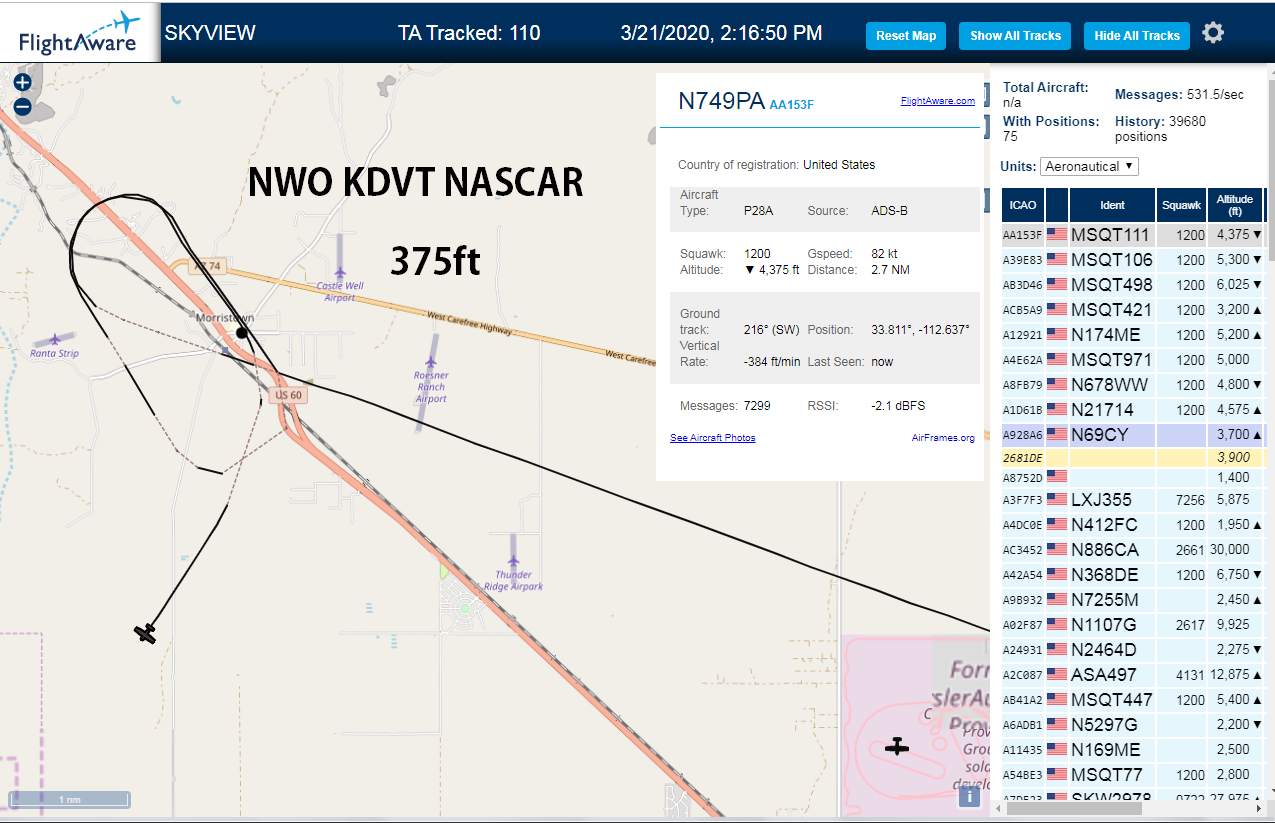Select the aircraft over the proving grounds
The height and width of the screenshot is (823, 1275).
coord(897,746)
